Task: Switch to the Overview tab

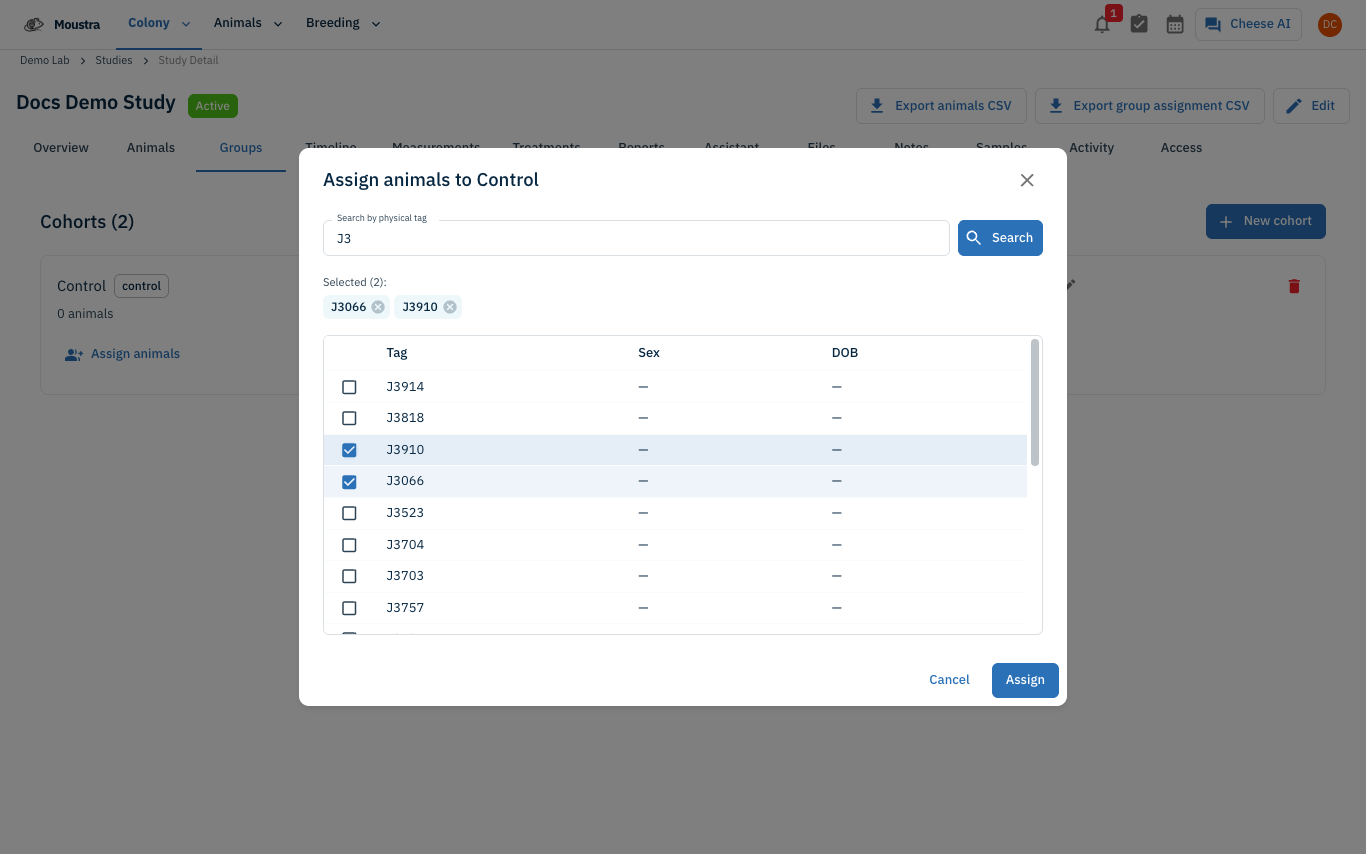Action: 61,148
